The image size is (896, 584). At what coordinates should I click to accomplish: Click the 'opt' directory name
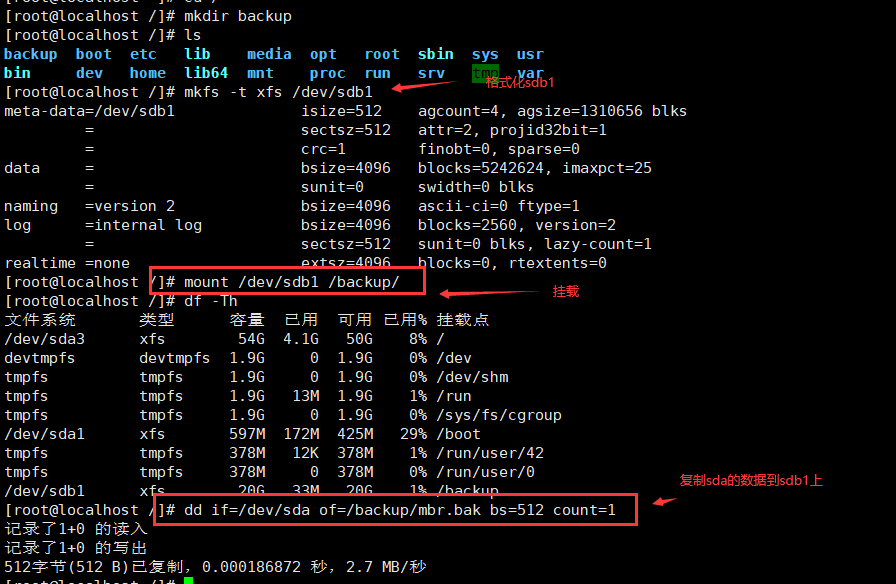pyautogui.click(x=323, y=54)
